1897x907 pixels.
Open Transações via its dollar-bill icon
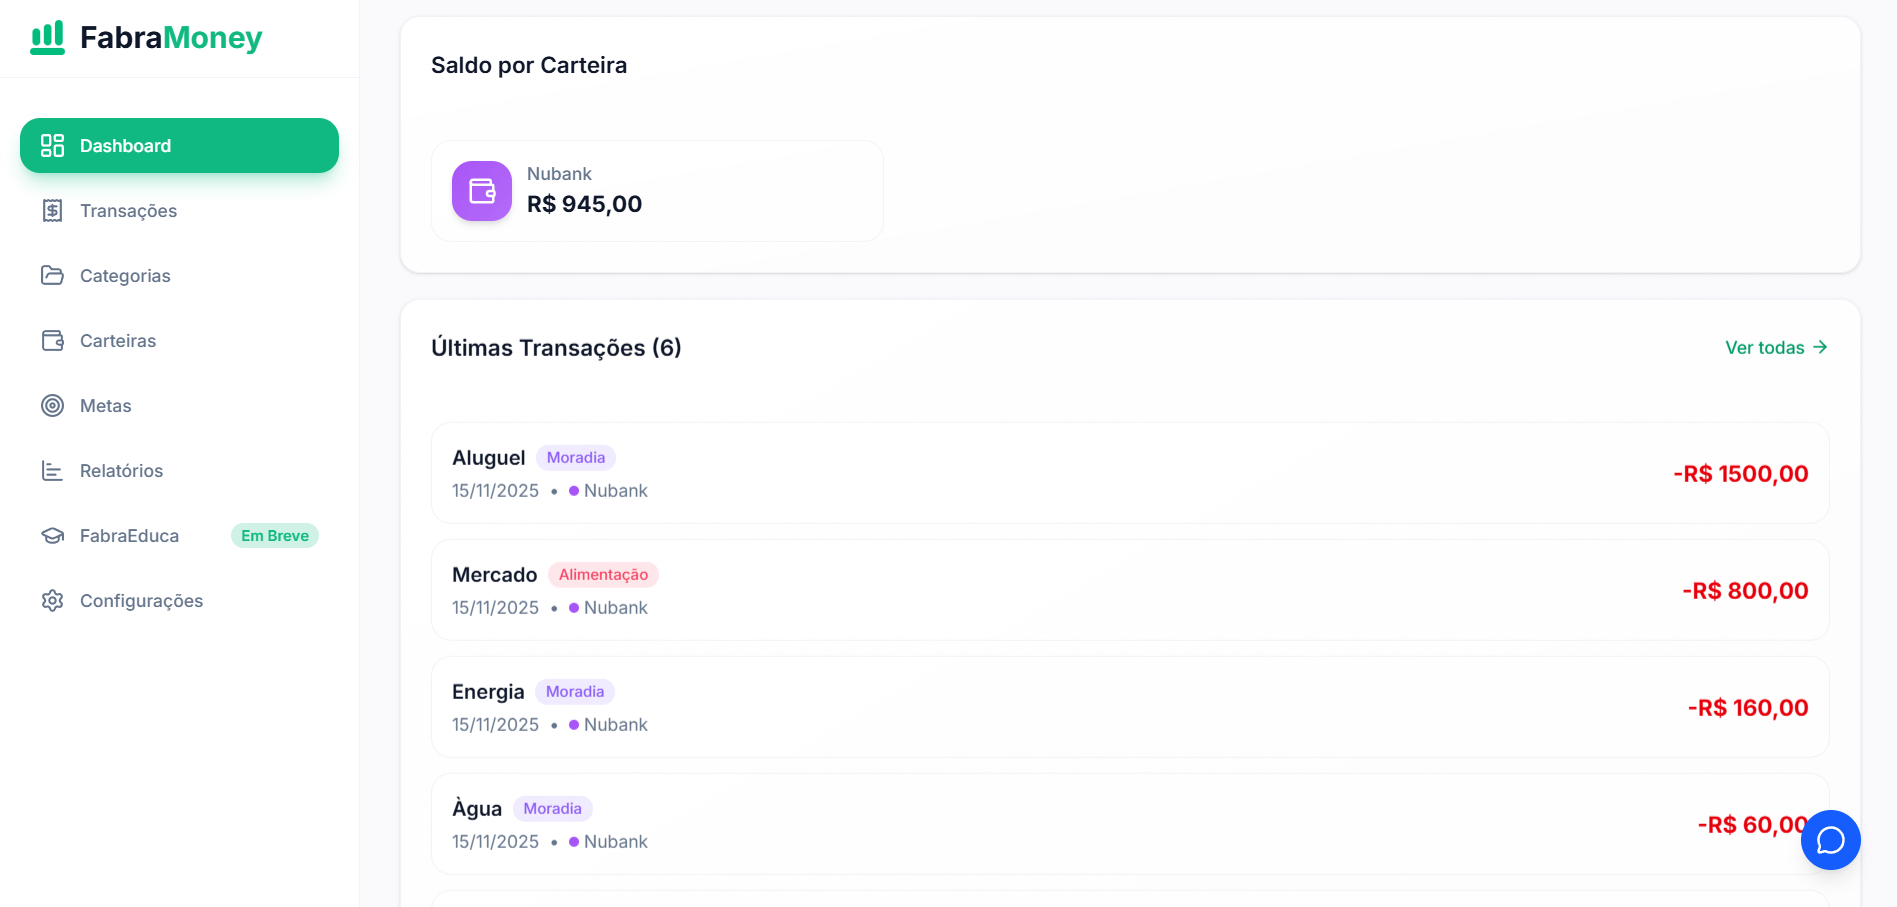pyautogui.click(x=52, y=210)
